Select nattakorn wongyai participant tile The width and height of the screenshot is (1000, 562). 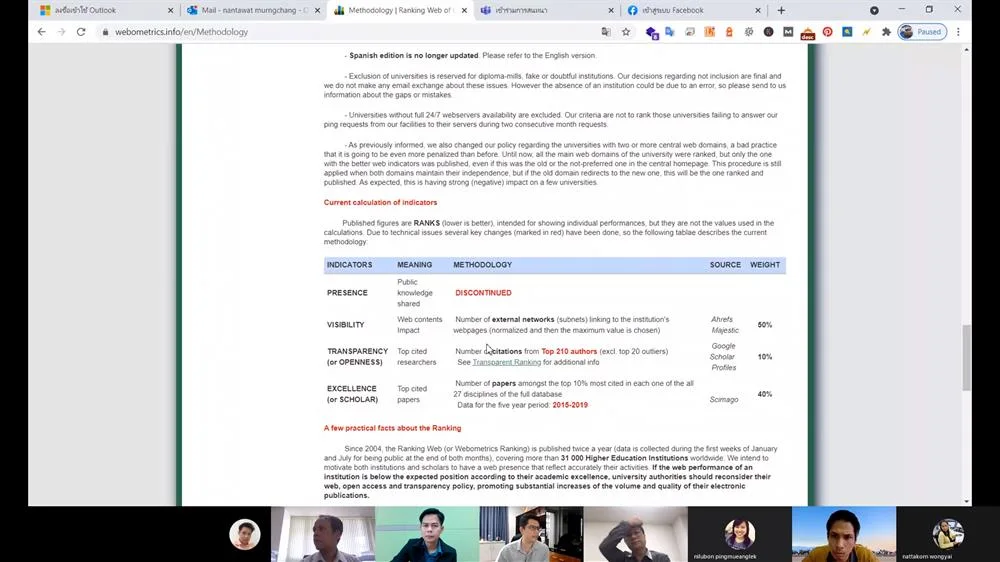point(948,535)
